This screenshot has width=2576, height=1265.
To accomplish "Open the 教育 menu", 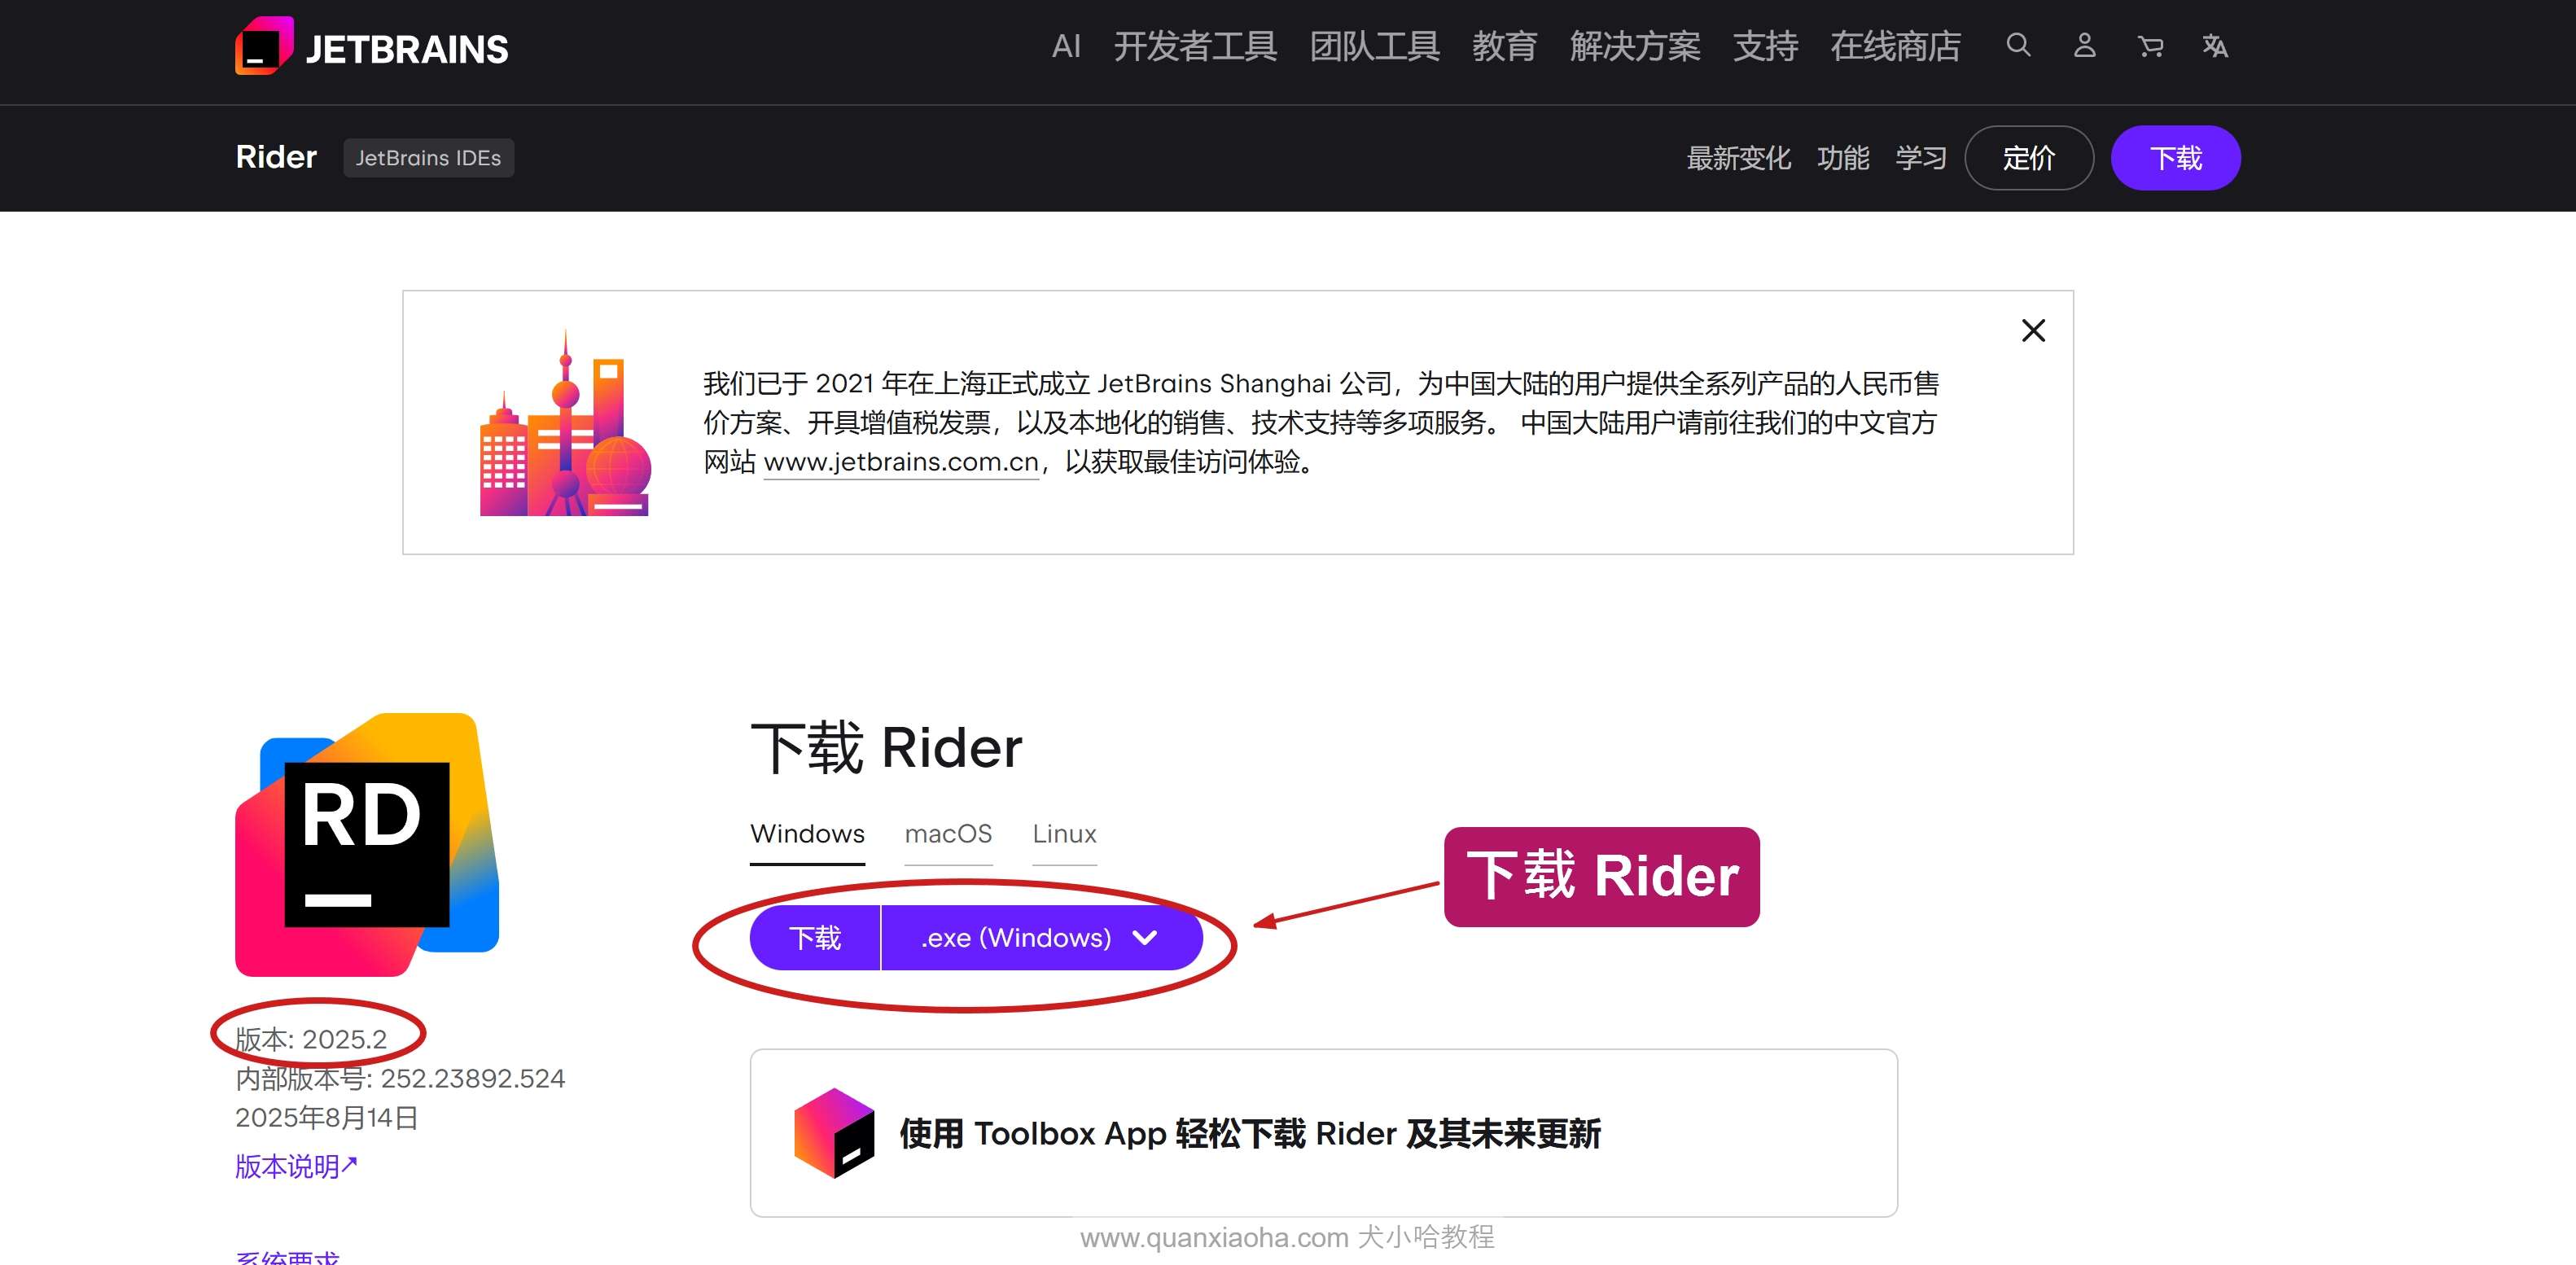I will [x=1504, y=46].
